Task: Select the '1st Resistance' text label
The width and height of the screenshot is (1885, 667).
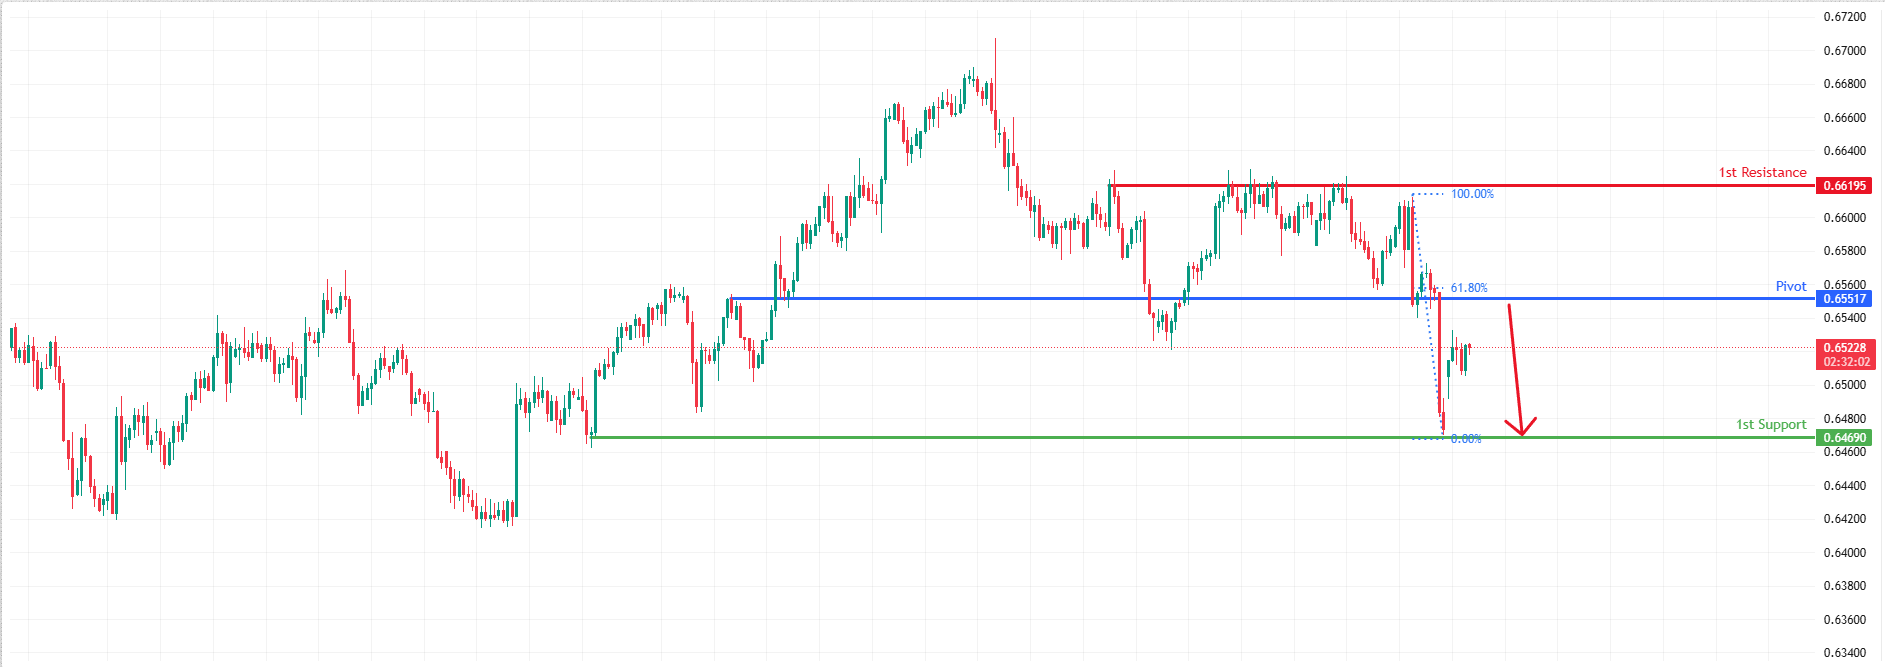Action: (x=1762, y=173)
